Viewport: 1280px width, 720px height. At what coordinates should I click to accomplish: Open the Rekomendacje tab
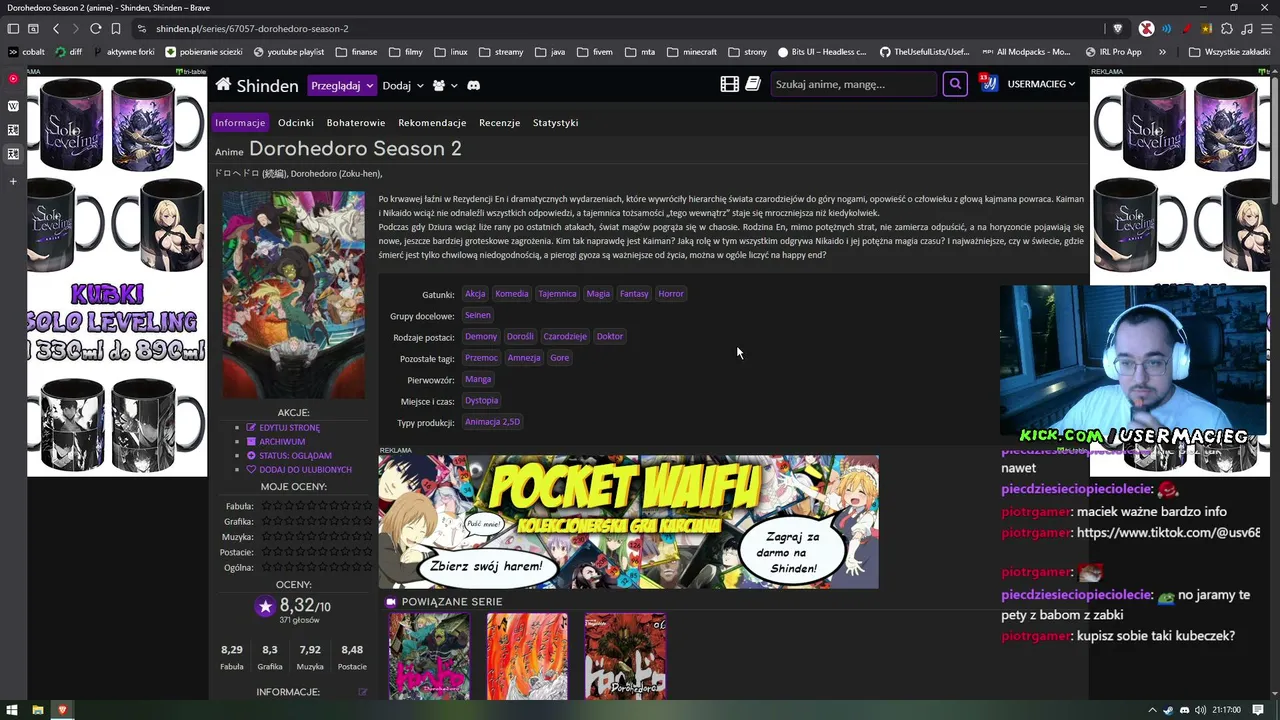pos(432,123)
